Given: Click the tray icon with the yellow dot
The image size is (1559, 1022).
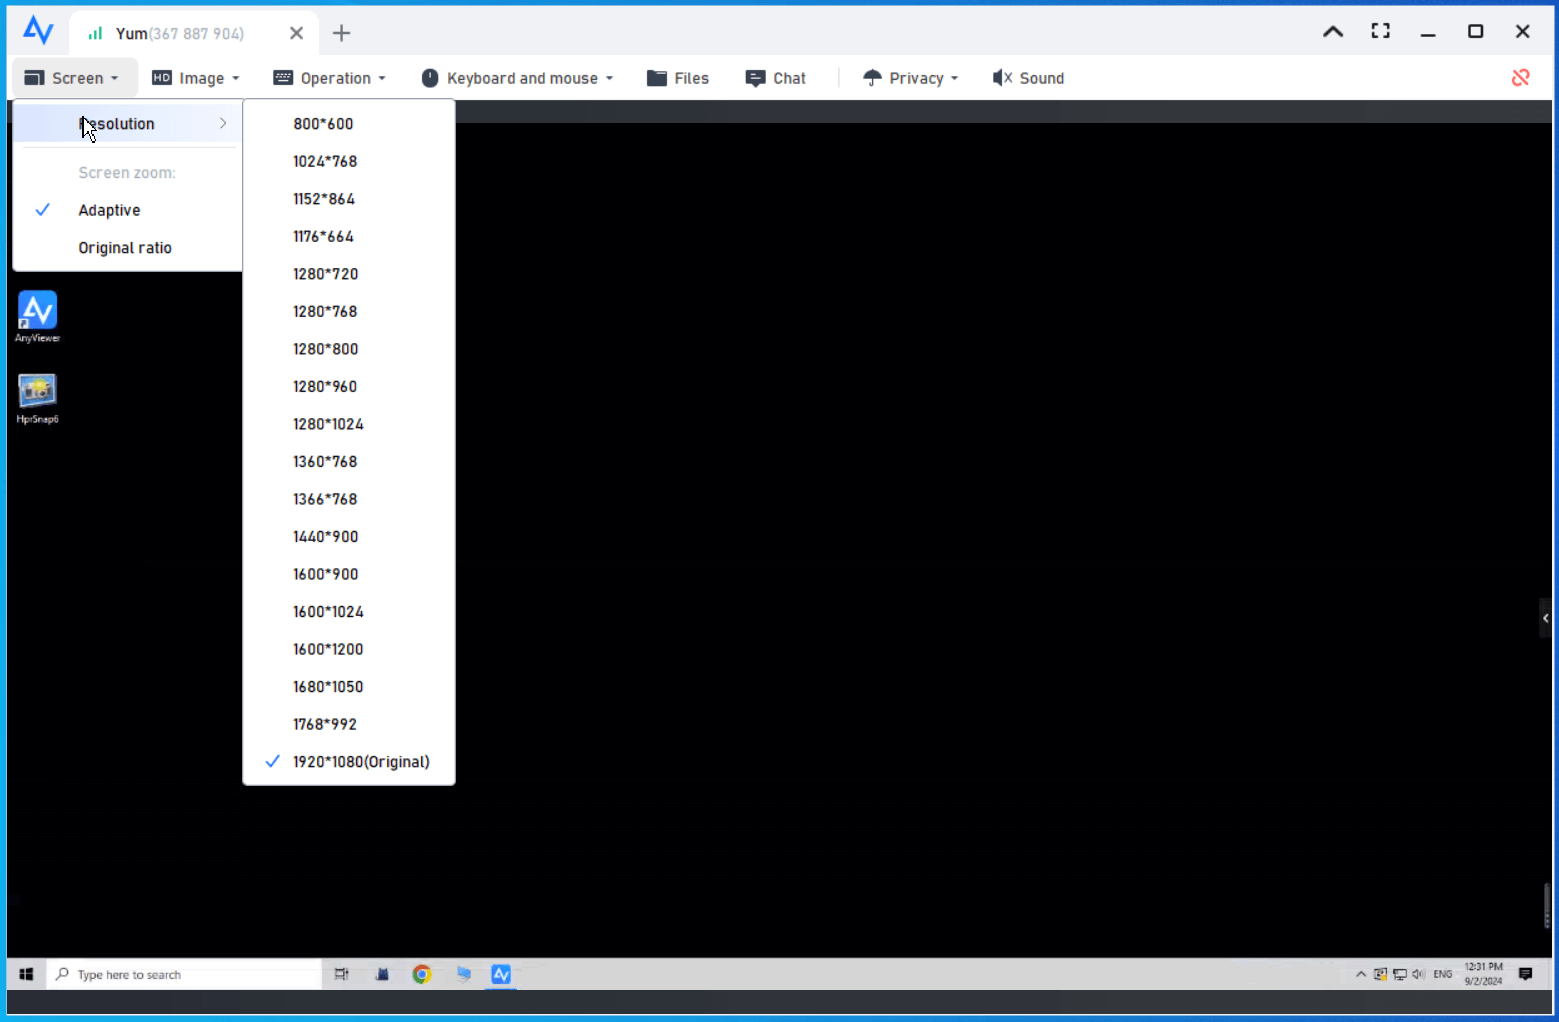Looking at the screenshot, I should point(1380,974).
